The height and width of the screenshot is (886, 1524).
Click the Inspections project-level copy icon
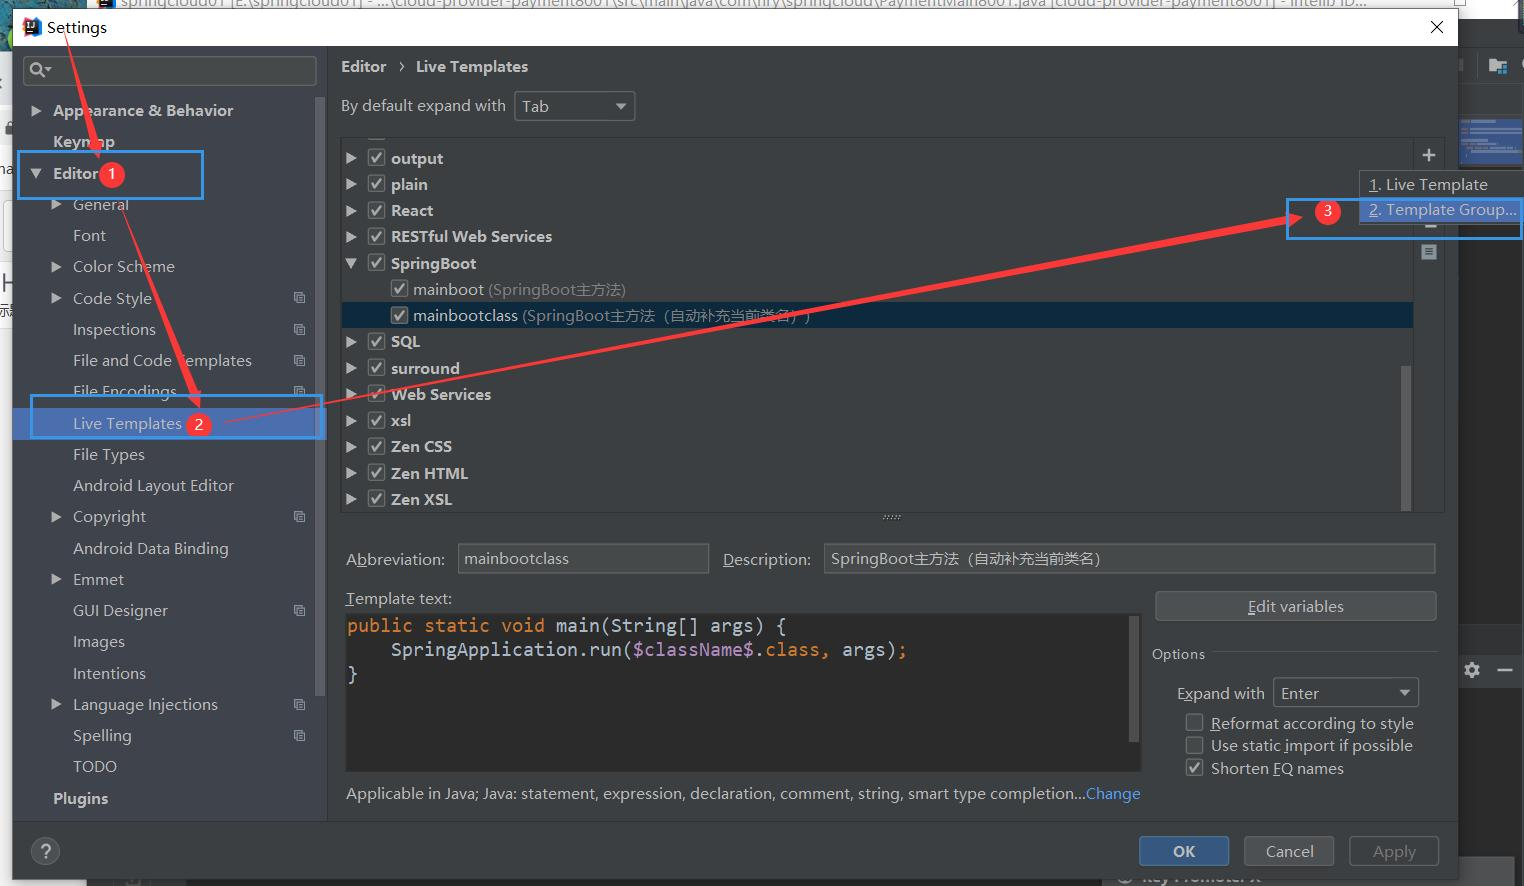tap(299, 329)
